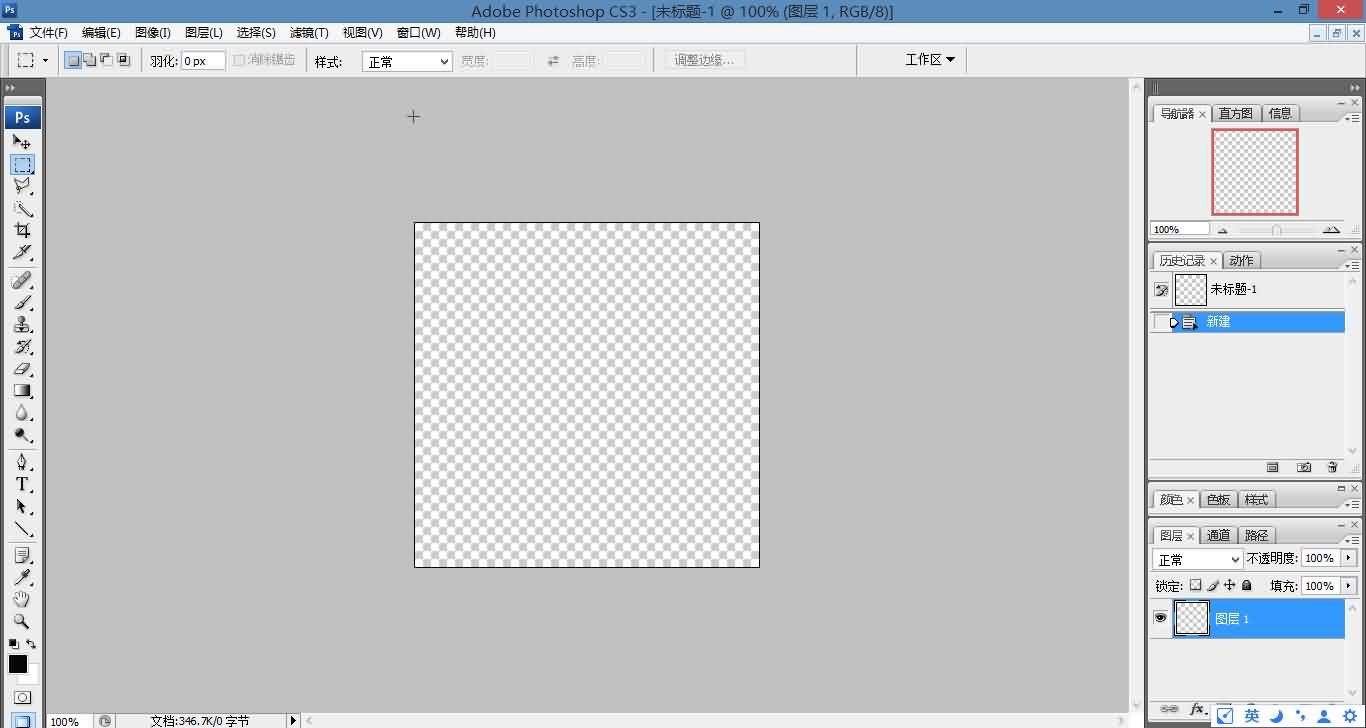Select the History Brush tool
The image size is (1366, 728).
tap(22, 346)
